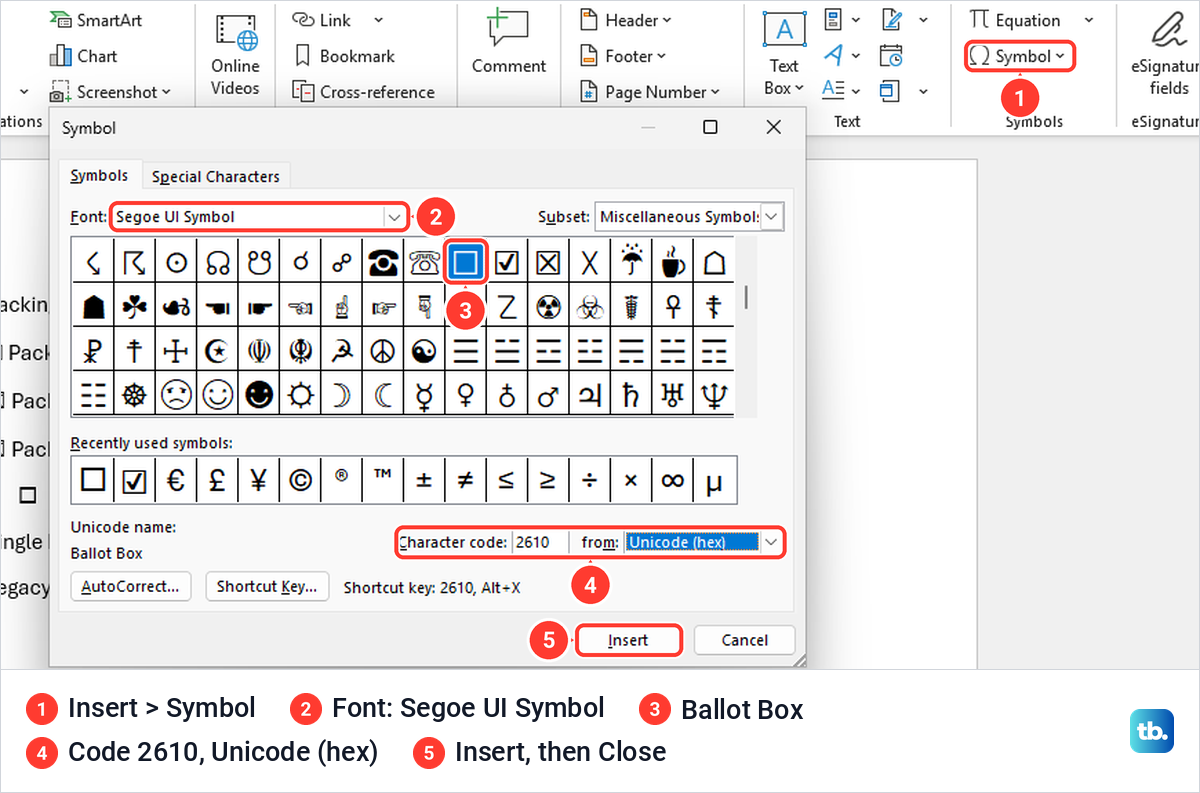Pick the infinity sign in recently used symbols

click(x=673, y=480)
